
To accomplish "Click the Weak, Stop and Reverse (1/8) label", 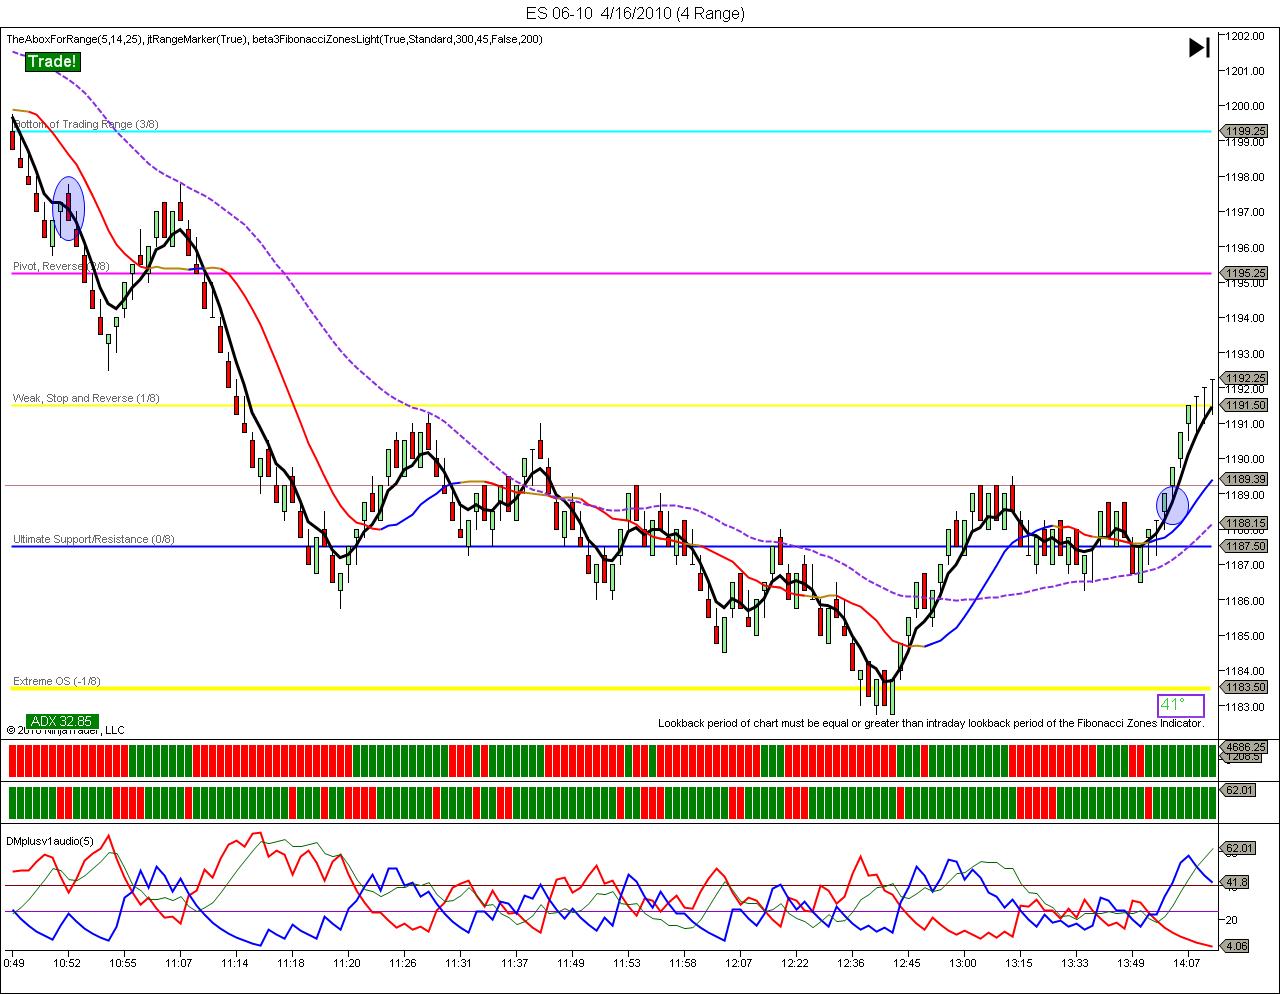I will click(x=86, y=398).
